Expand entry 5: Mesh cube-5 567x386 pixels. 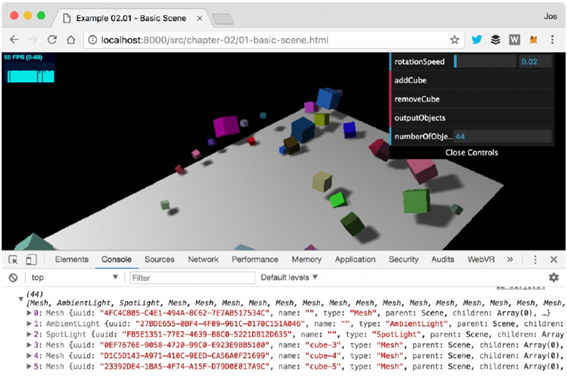pyautogui.click(x=29, y=366)
